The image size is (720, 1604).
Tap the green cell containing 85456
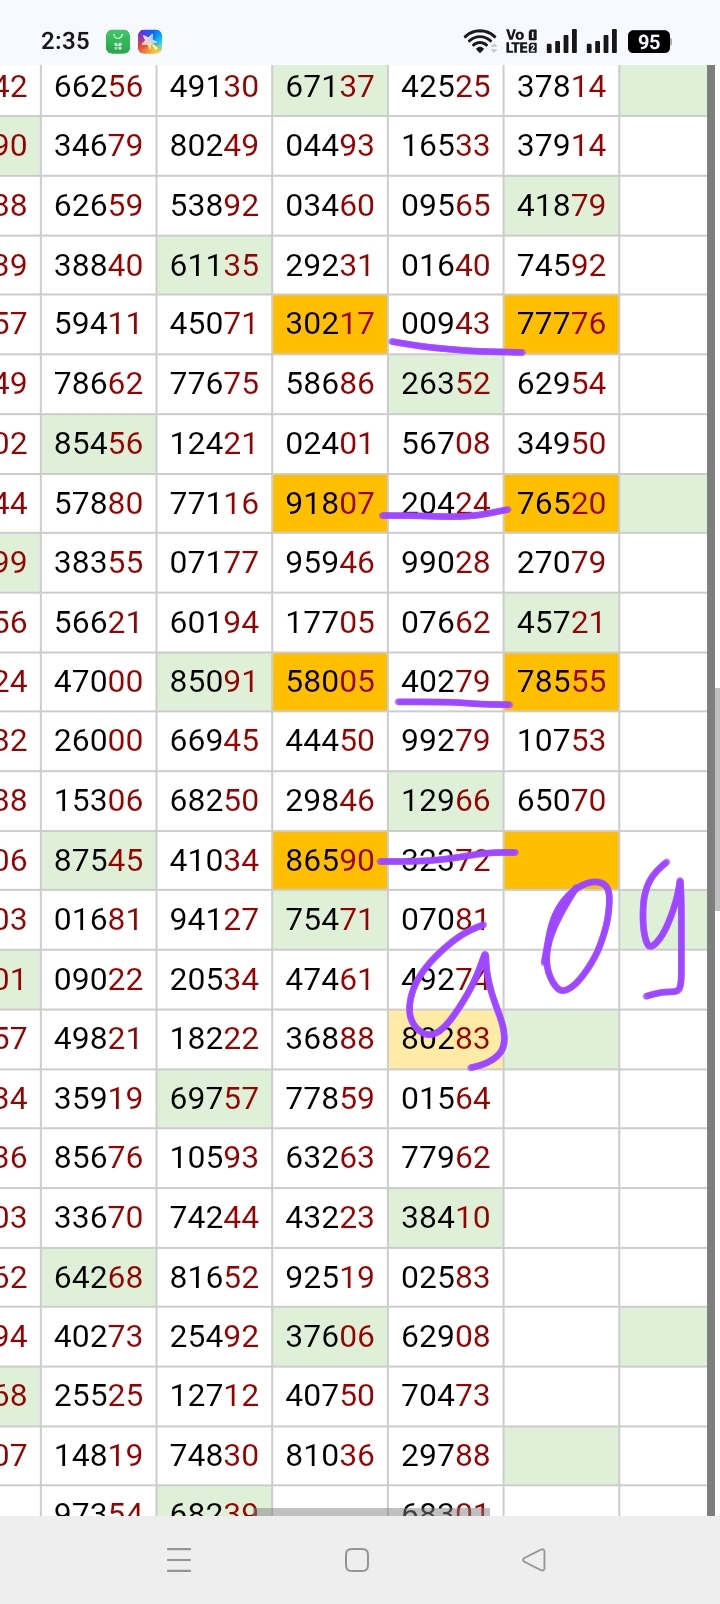[98, 443]
